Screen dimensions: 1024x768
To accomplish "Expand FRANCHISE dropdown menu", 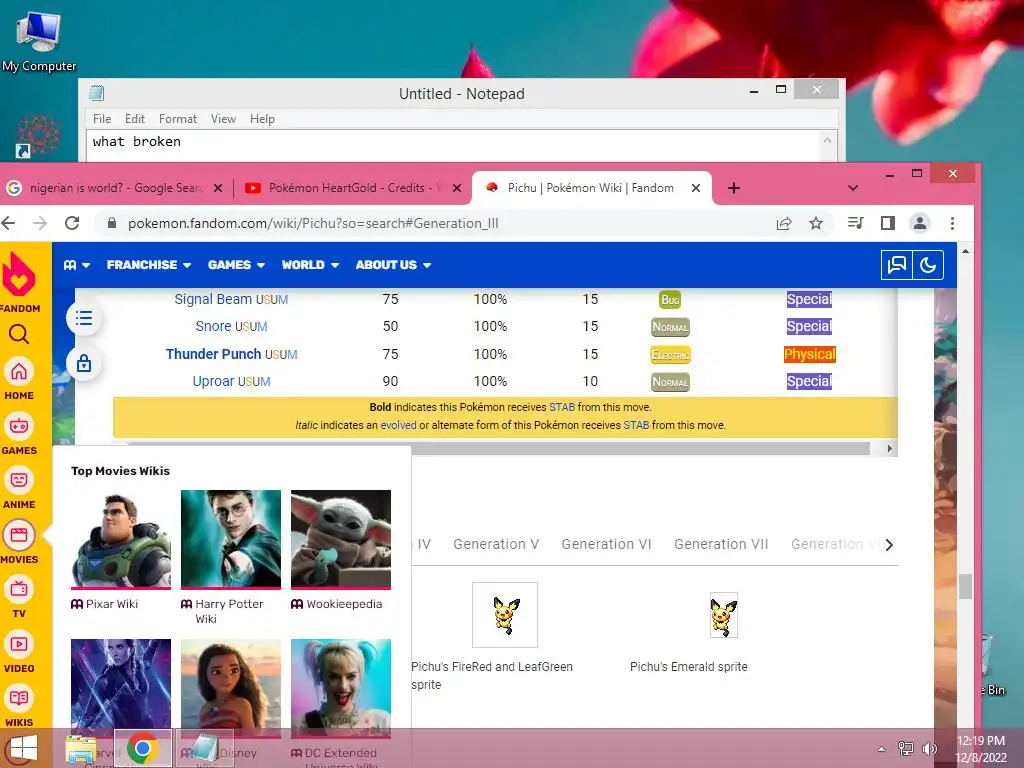I will pos(149,265).
